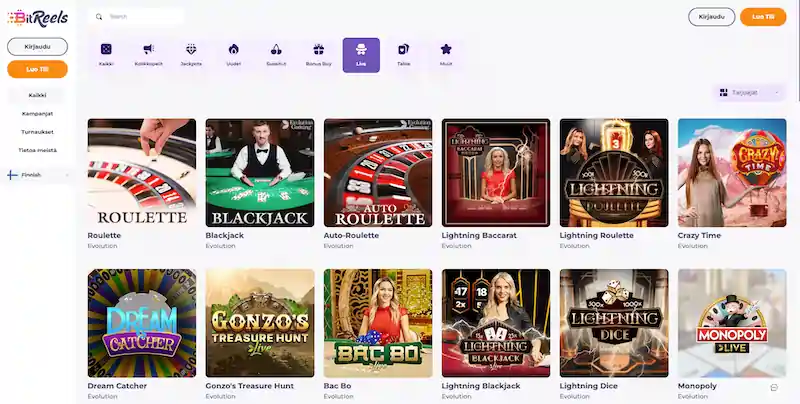Click the BitReels logo
Image resolution: width=800 pixels, height=404 pixels.
38,18
